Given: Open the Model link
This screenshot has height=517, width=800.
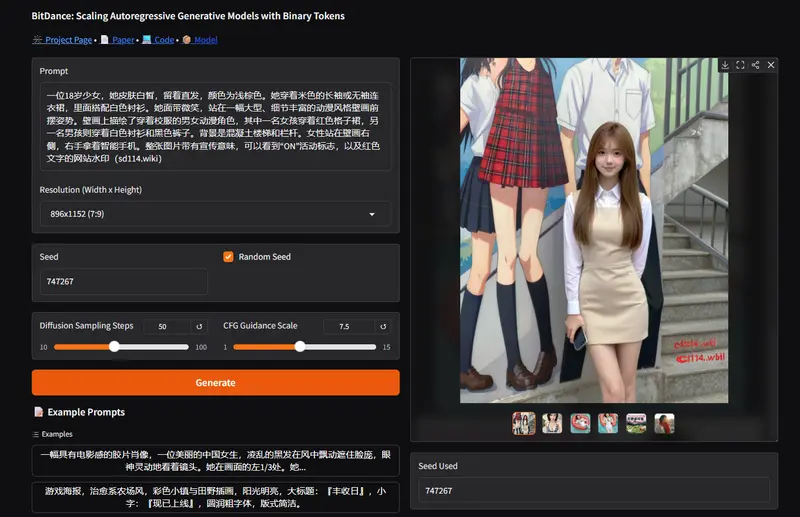Looking at the screenshot, I should click(x=200, y=40).
